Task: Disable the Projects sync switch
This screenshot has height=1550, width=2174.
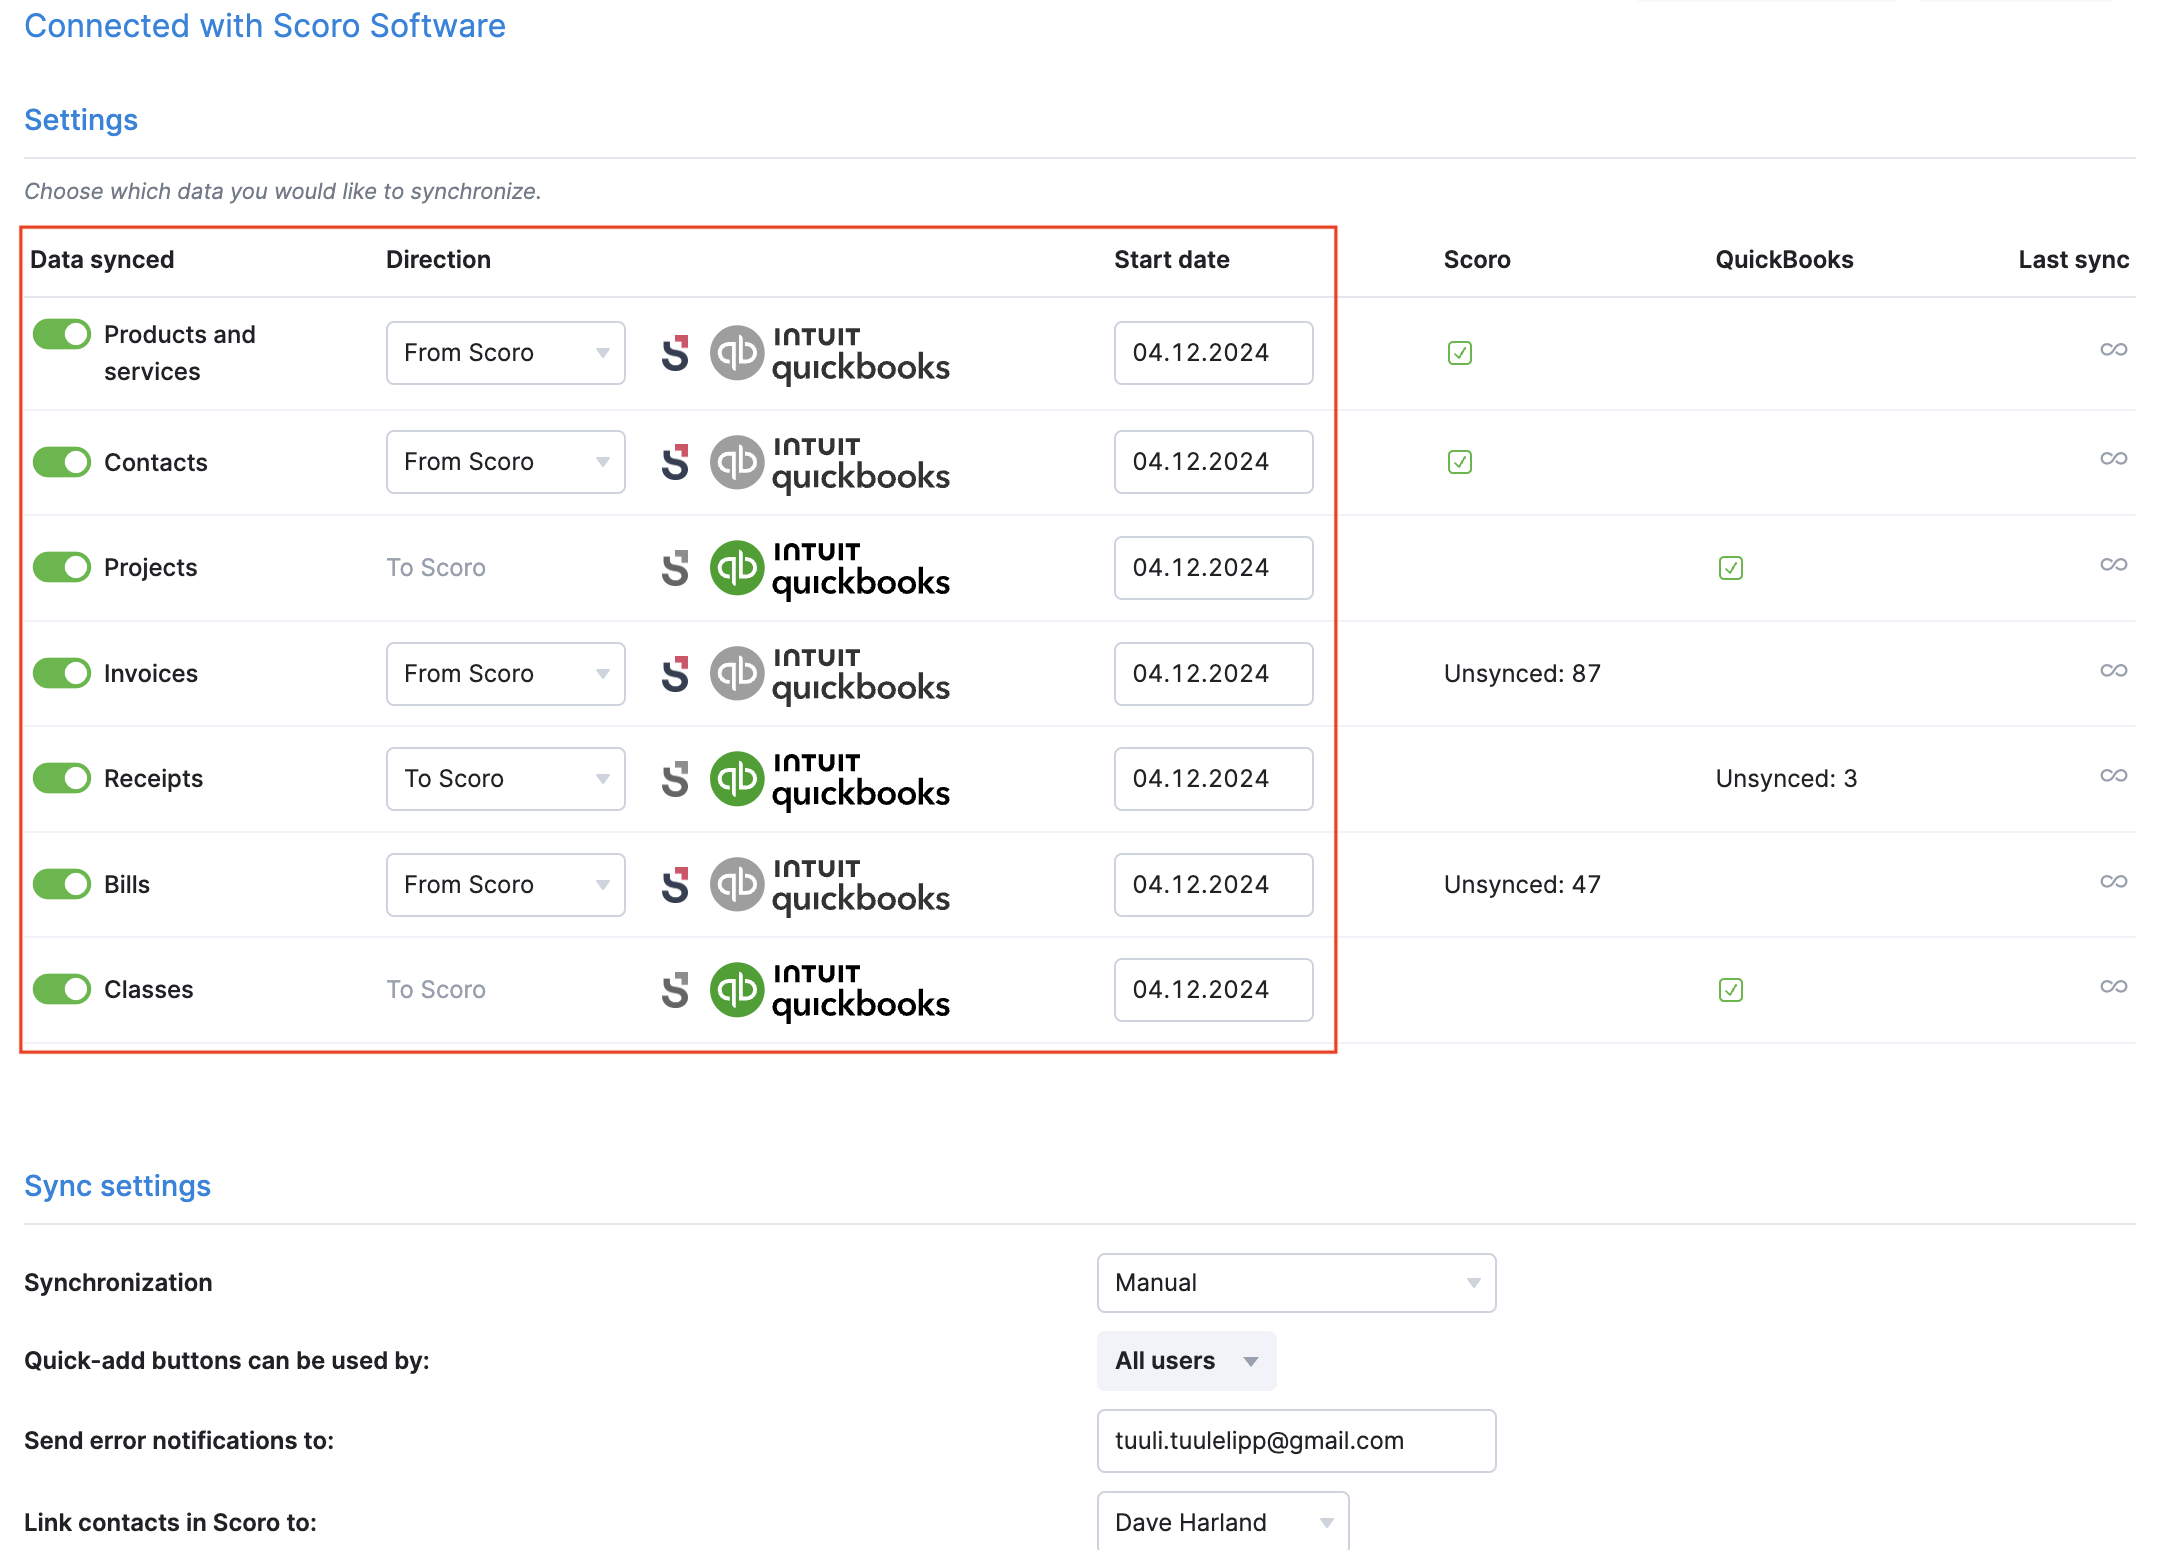Action: [x=62, y=567]
